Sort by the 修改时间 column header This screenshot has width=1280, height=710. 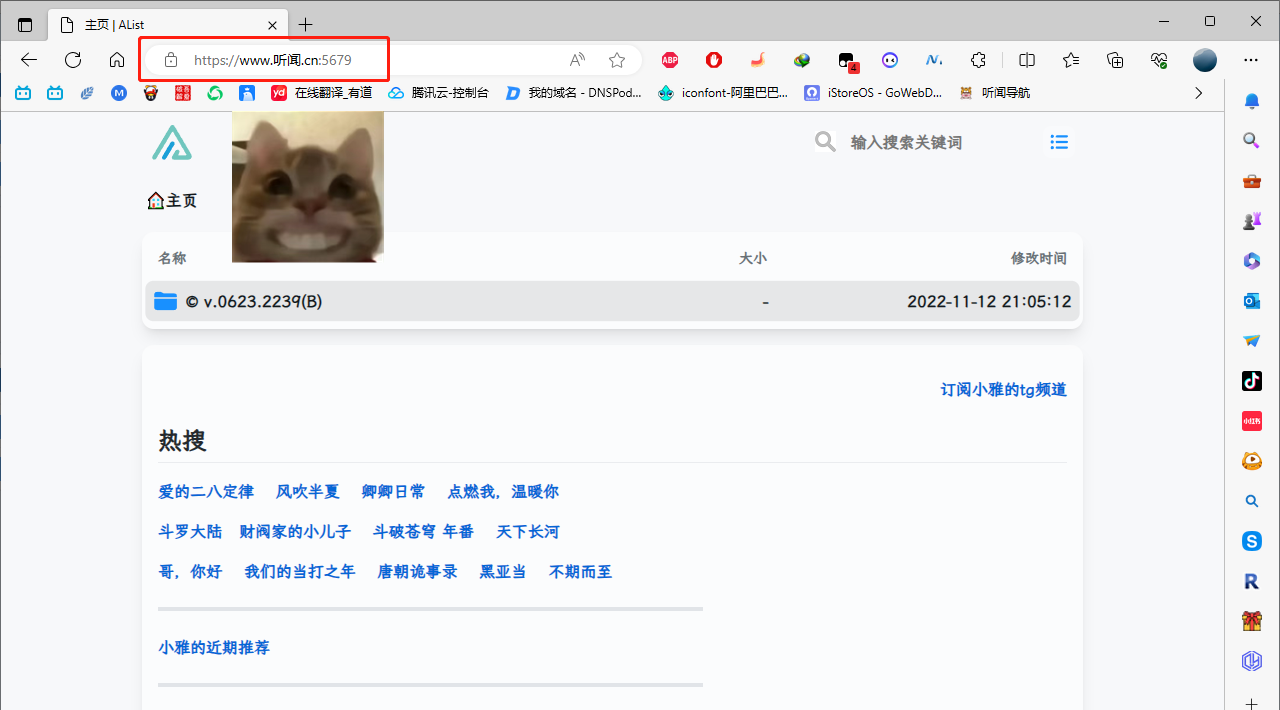(x=1039, y=258)
